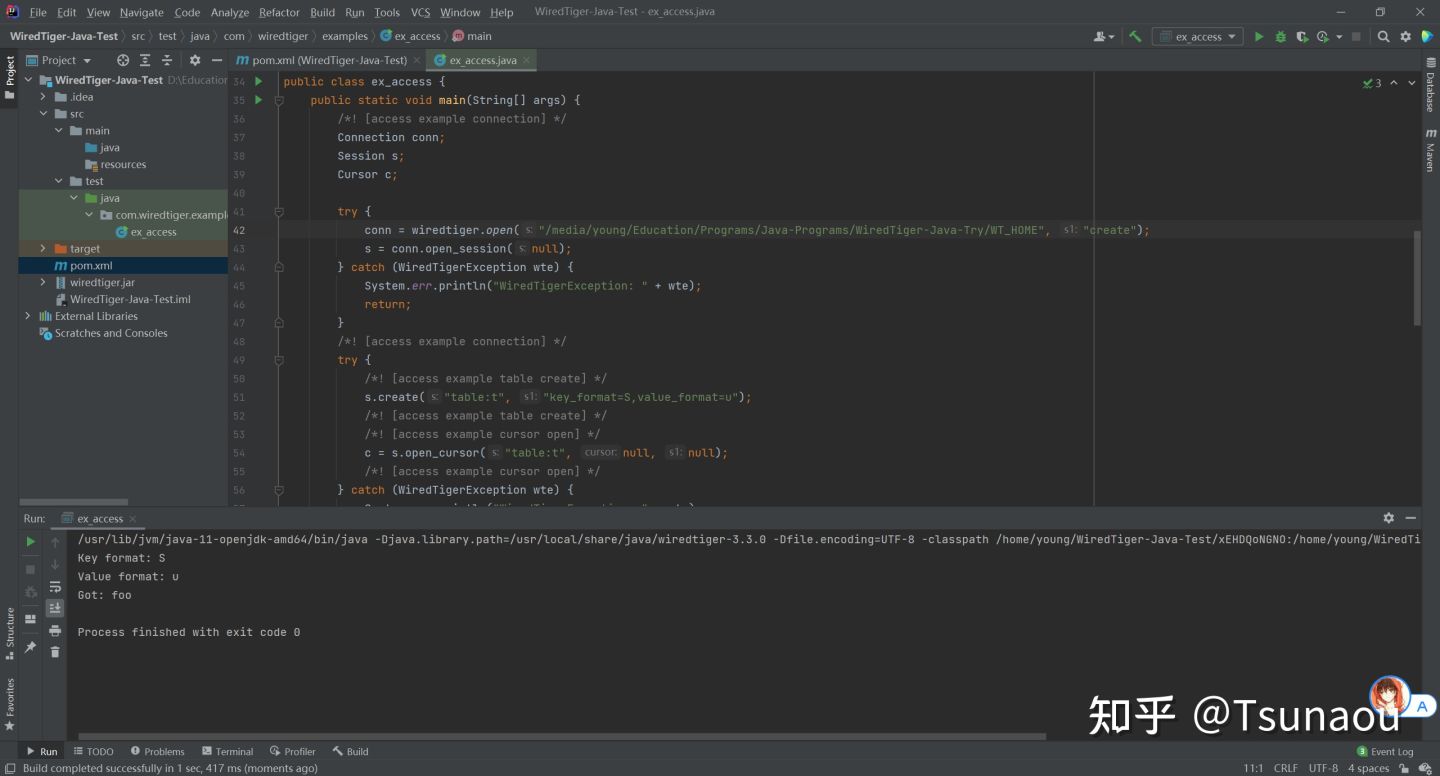Open the Terminal tool window
Image resolution: width=1440 pixels, height=776 pixels.
[x=228, y=751]
